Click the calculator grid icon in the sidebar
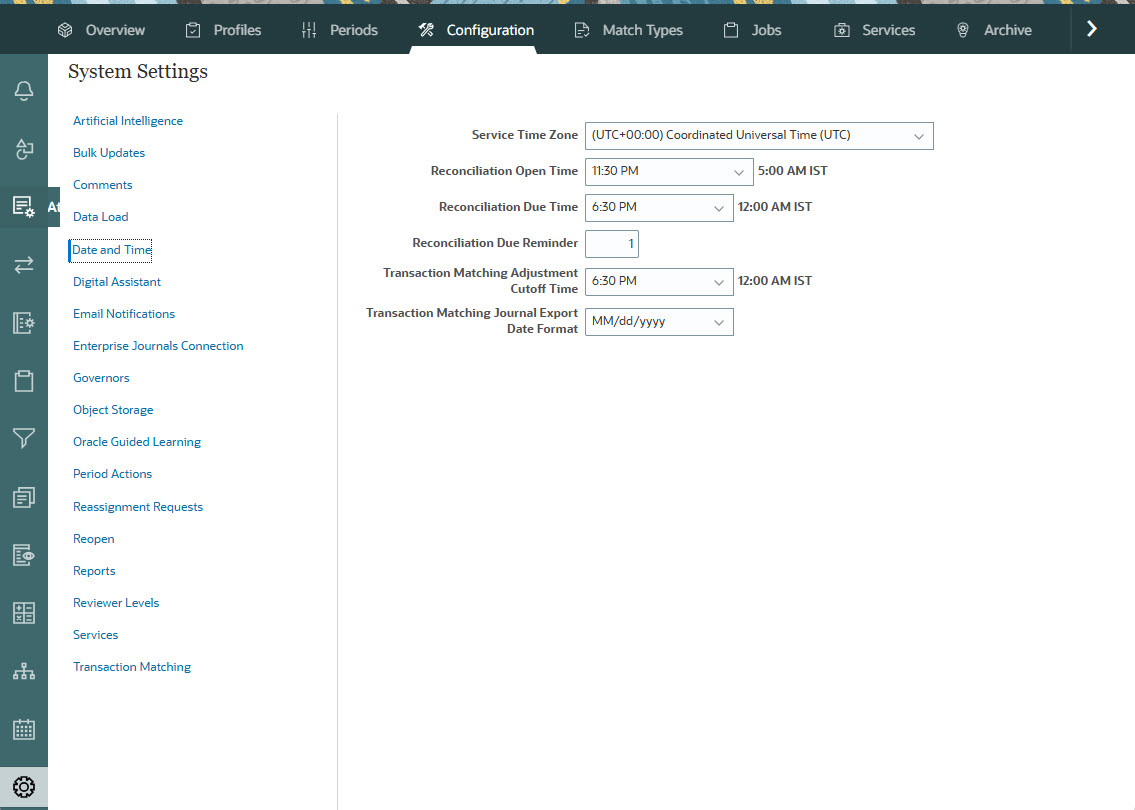Image resolution: width=1135 pixels, height=810 pixels. (23, 612)
